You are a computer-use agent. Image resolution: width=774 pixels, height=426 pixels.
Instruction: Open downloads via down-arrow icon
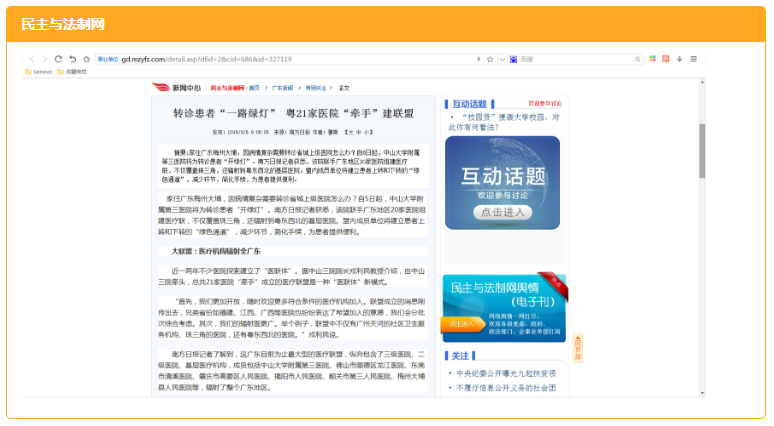click(x=679, y=59)
